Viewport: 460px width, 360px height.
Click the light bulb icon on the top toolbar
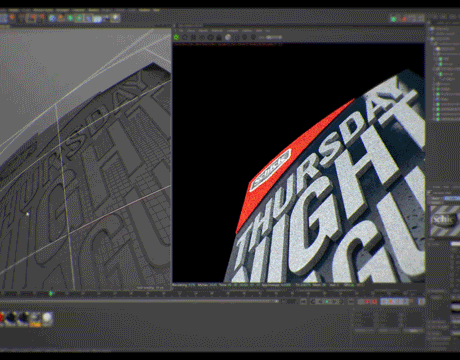(x=115, y=18)
